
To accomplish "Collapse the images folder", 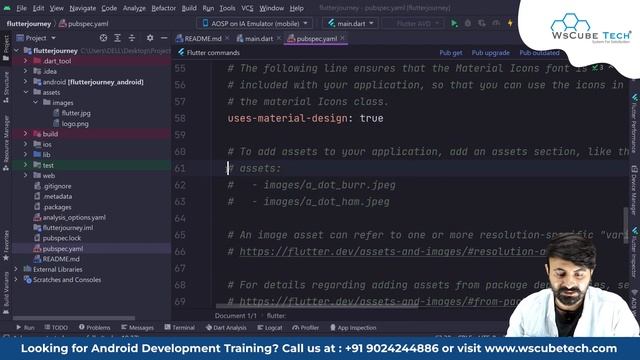I will 36,102.
